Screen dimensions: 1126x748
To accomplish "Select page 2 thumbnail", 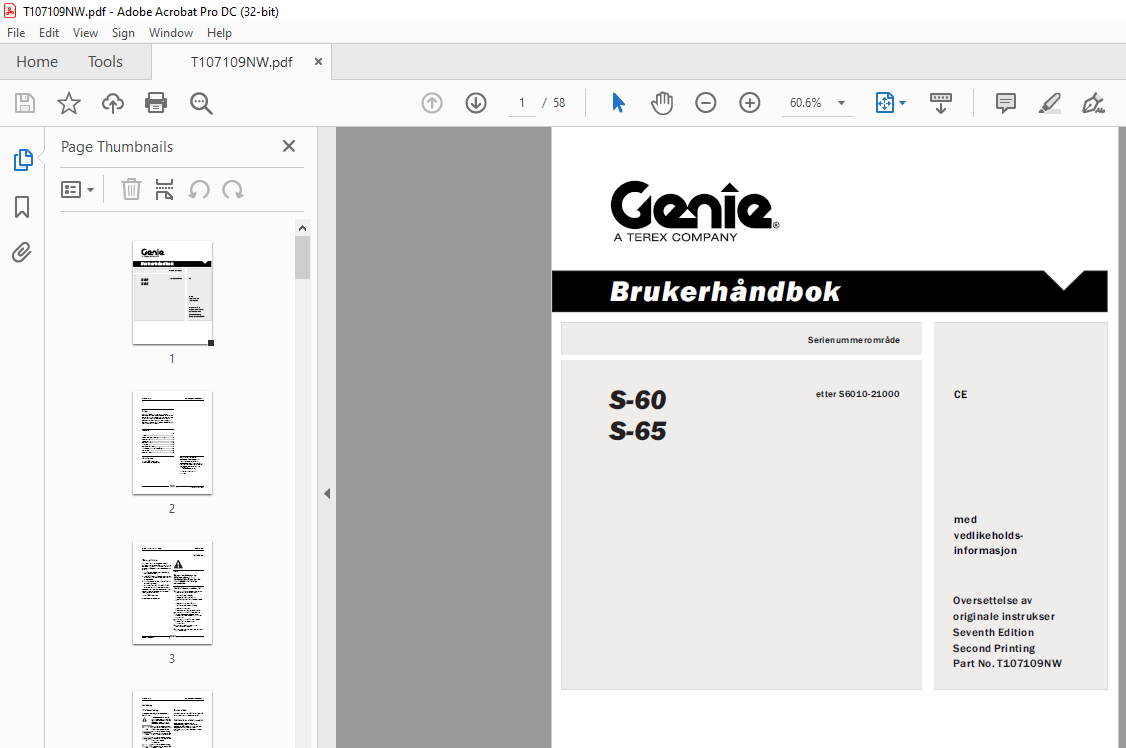I will [172, 442].
